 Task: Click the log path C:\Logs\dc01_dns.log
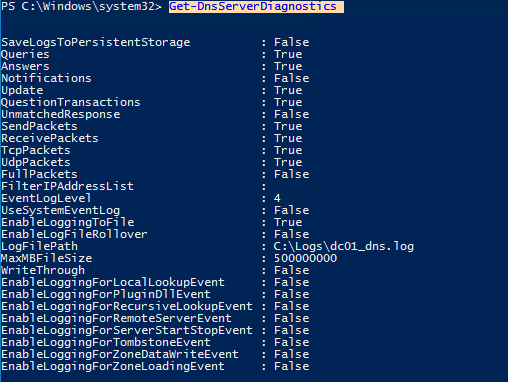[344, 247]
